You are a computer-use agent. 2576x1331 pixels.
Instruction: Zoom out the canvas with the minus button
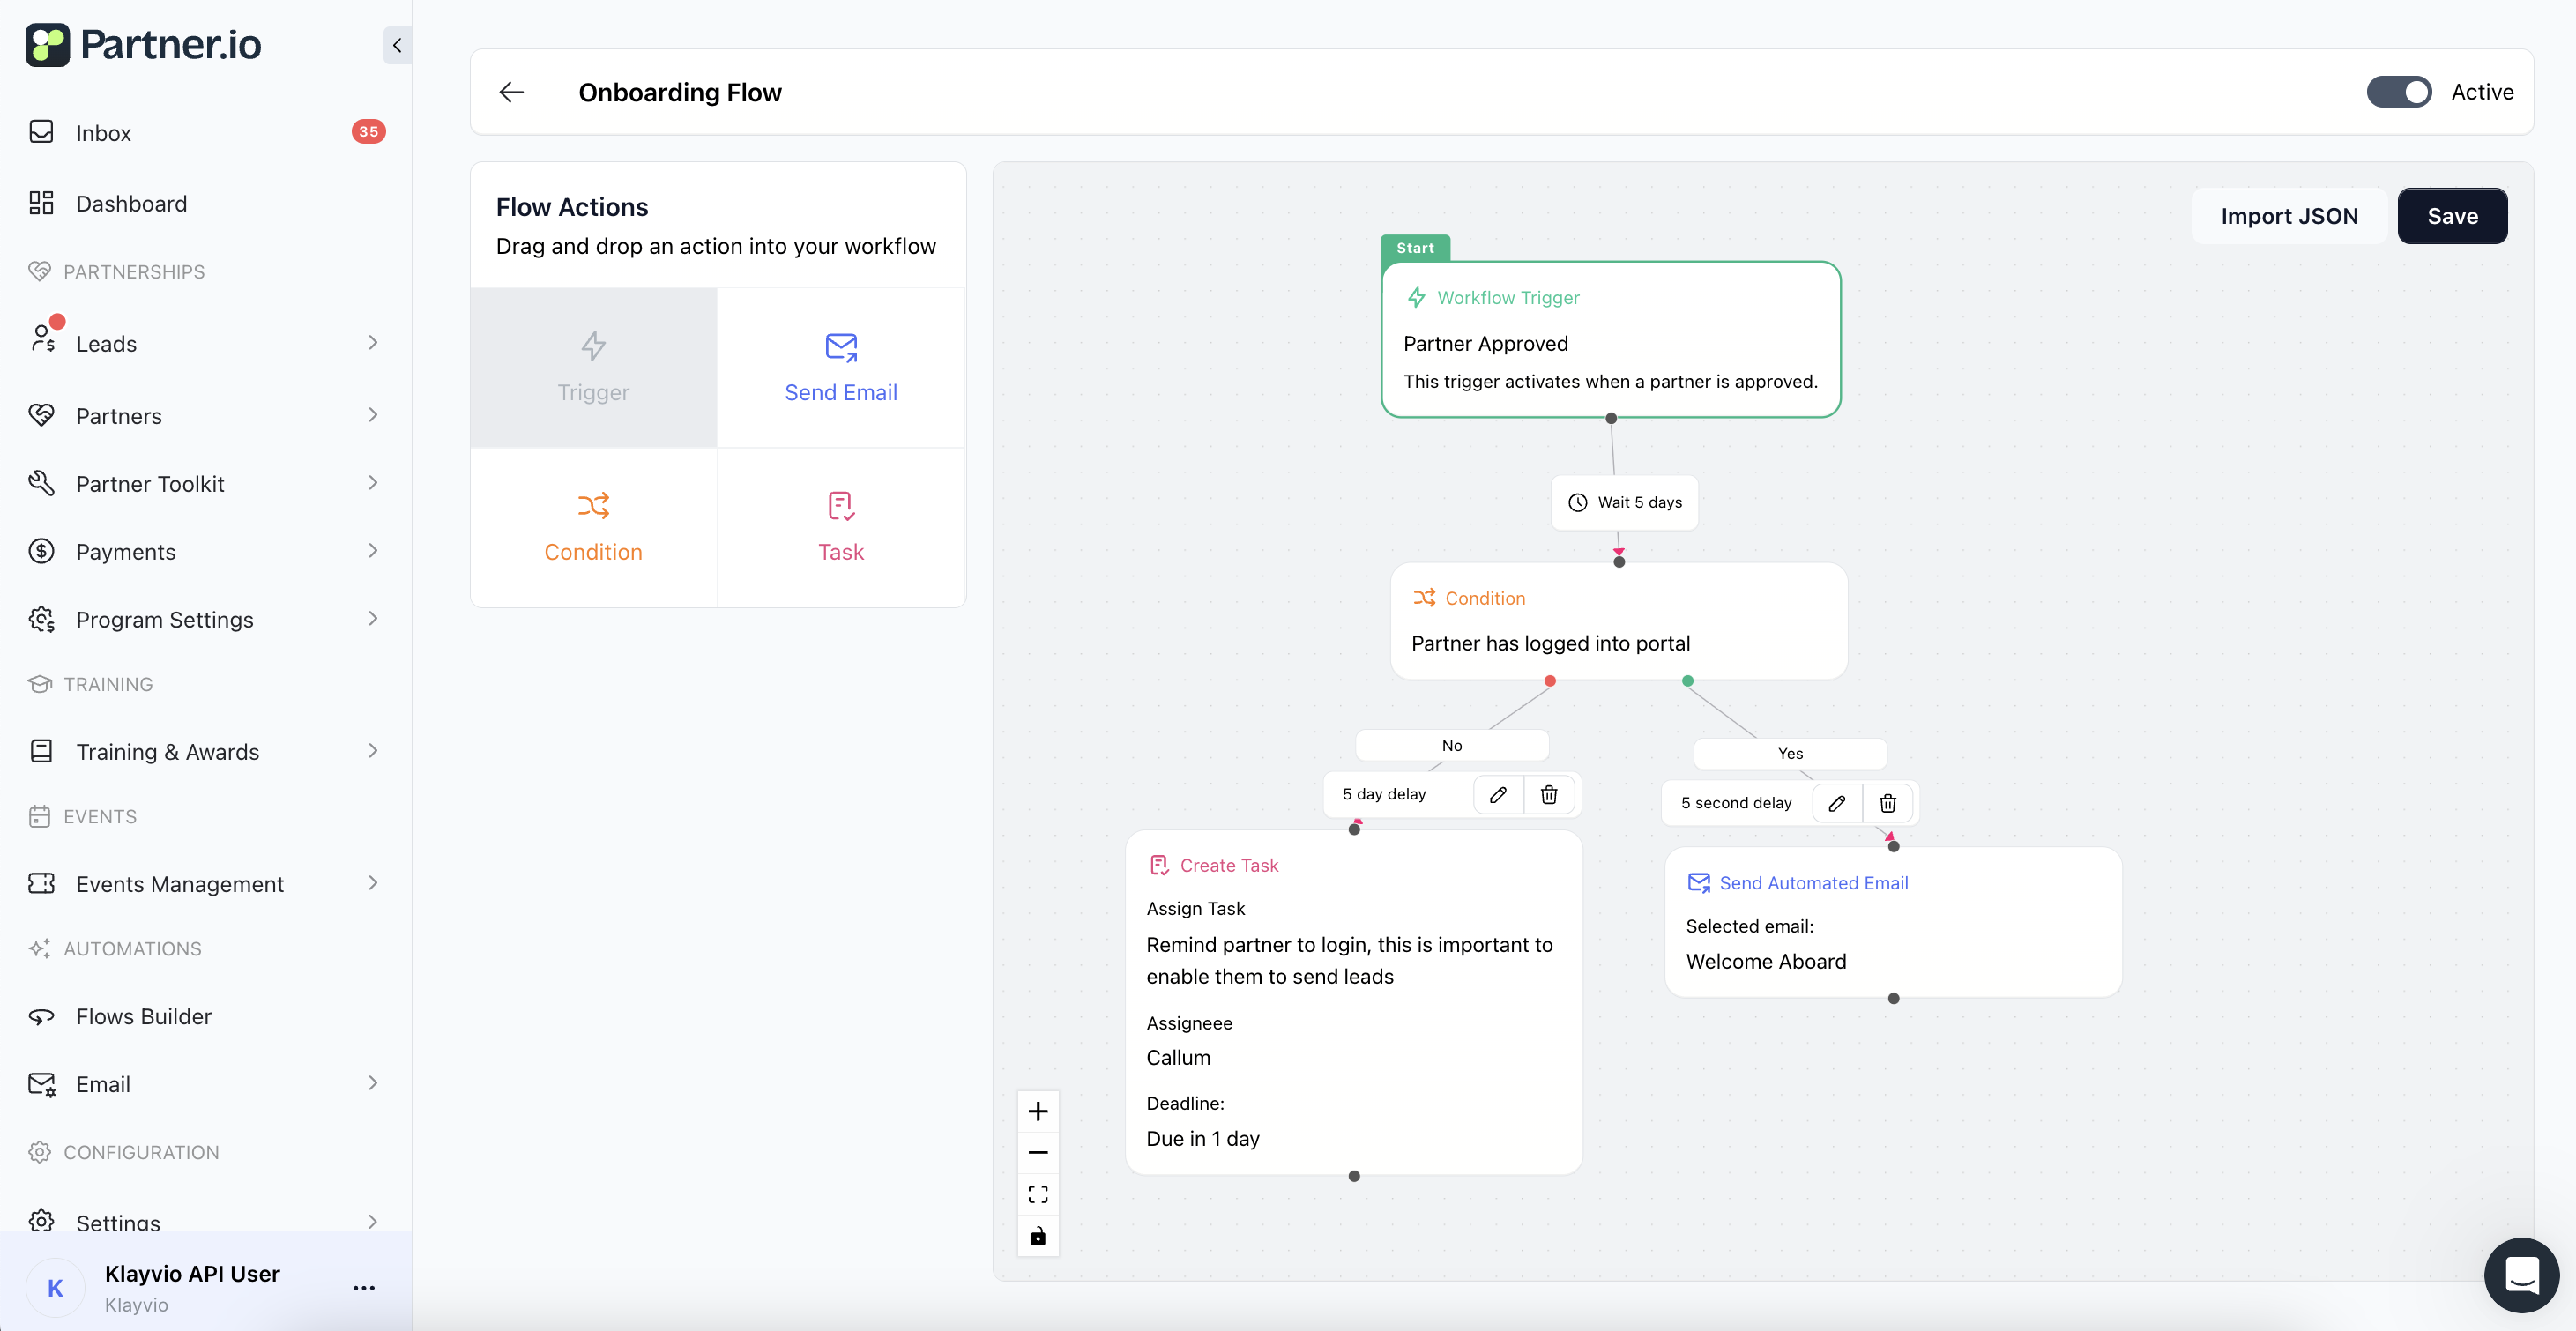pos(1038,1153)
